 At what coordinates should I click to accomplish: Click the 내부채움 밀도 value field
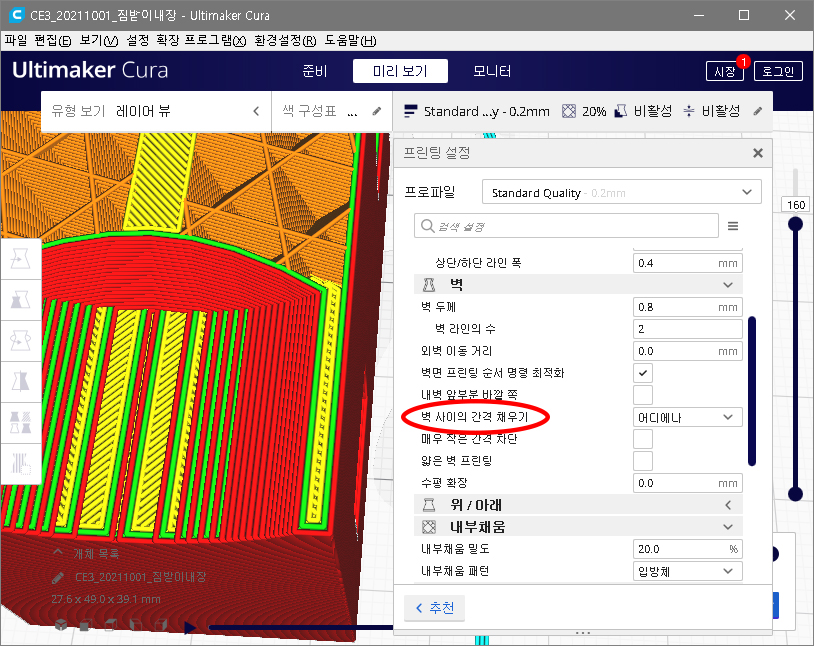tap(687, 549)
